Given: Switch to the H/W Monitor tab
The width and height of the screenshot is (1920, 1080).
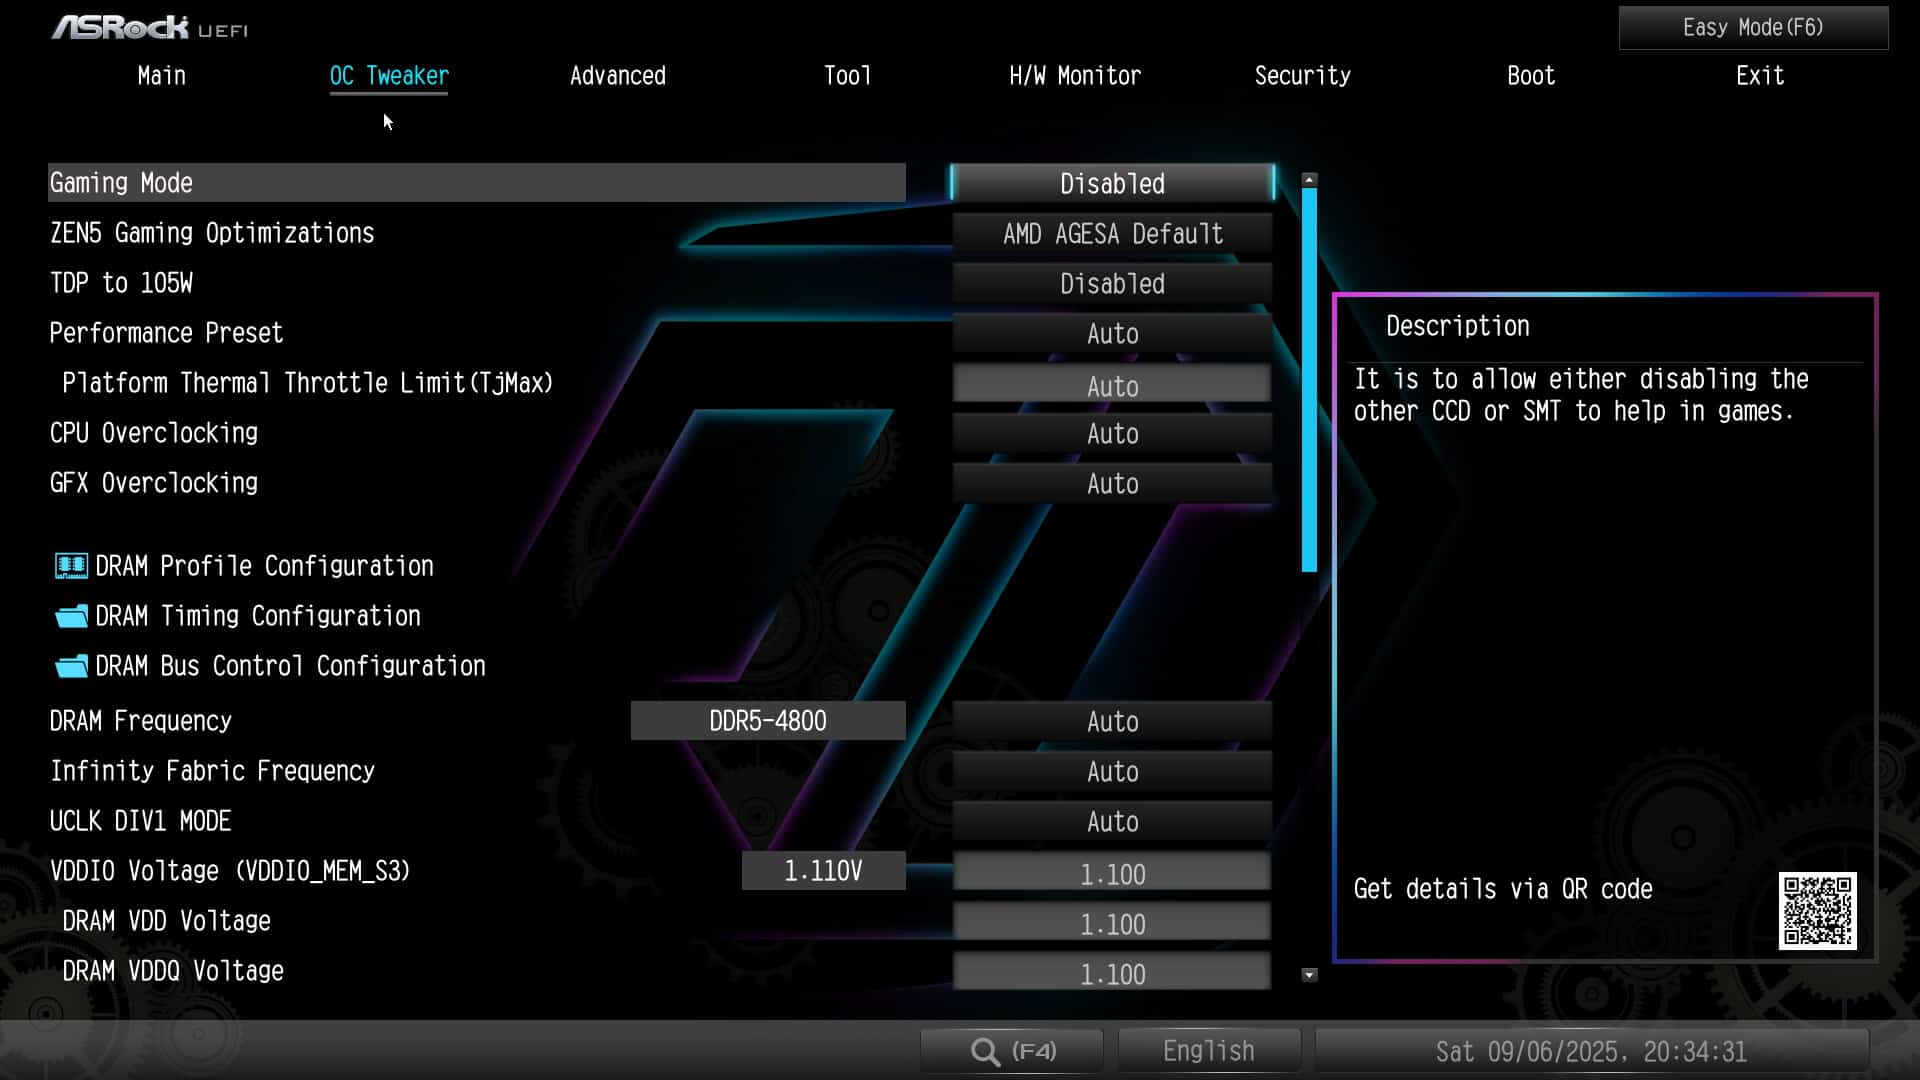Looking at the screenshot, I should pos(1074,76).
